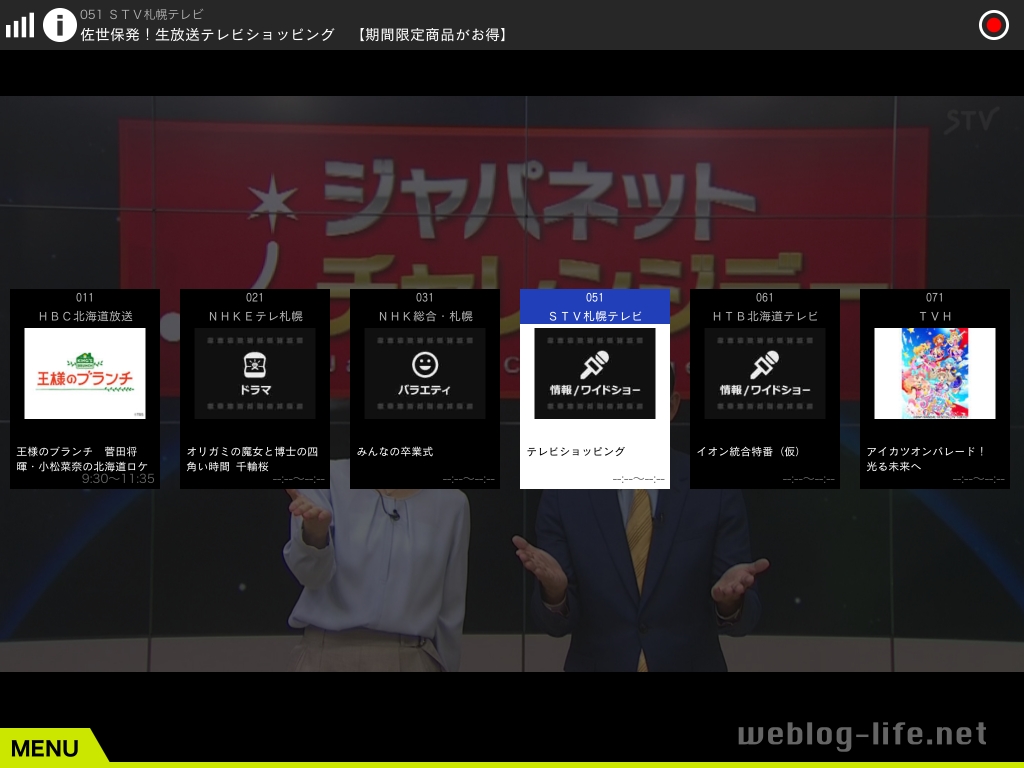Start recording with the red record button

click(993, 25)
